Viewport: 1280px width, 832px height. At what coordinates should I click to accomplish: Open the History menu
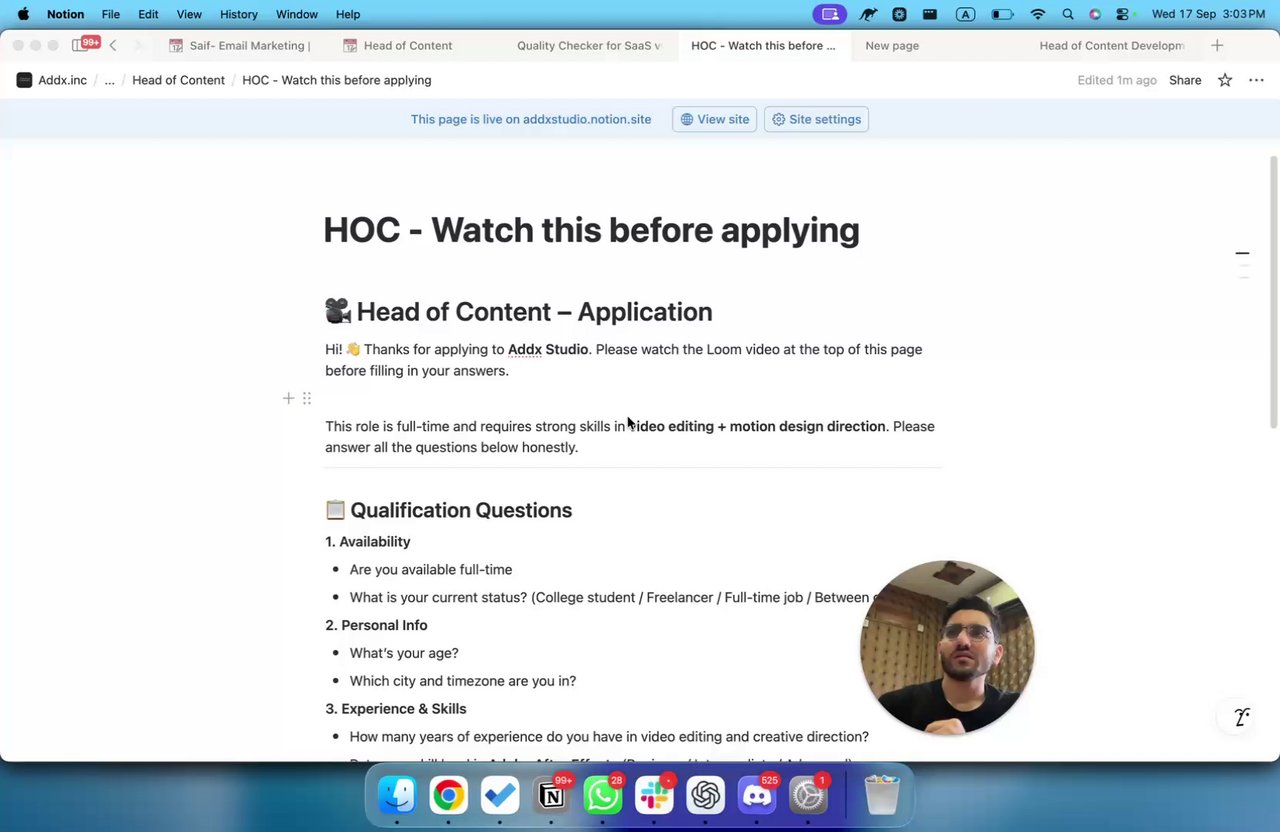coord(238,14)
